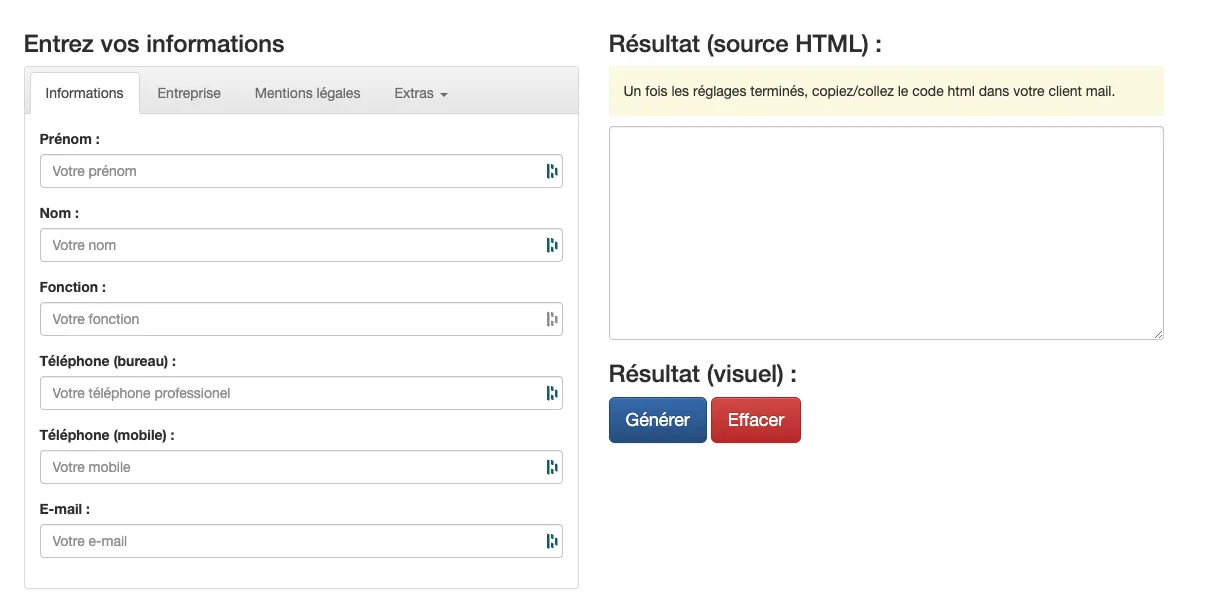
Task: Select the Votre fonction text box
Action: coord(290,319)
